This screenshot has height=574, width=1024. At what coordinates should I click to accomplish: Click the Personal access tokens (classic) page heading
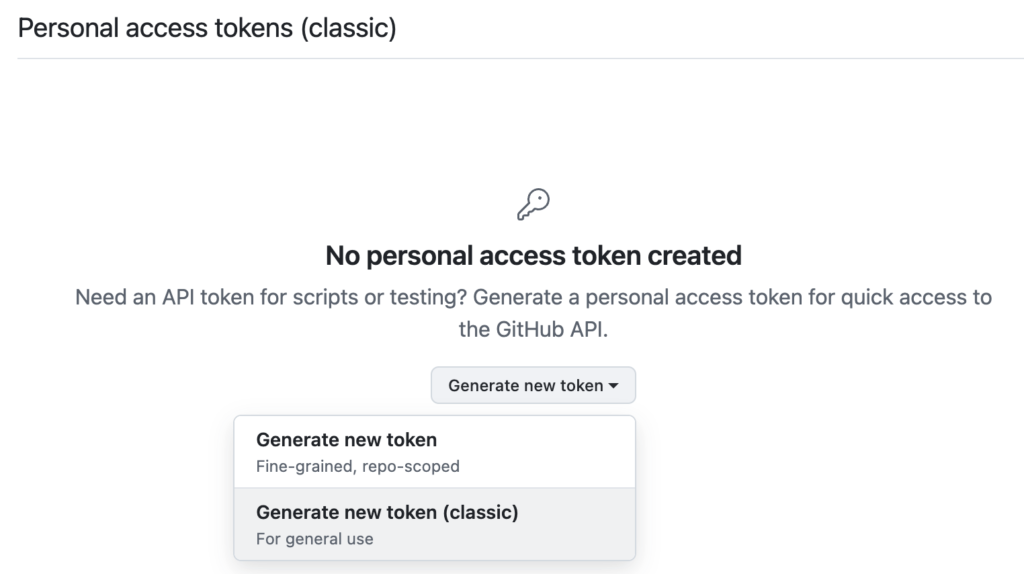tap(207, 28)
